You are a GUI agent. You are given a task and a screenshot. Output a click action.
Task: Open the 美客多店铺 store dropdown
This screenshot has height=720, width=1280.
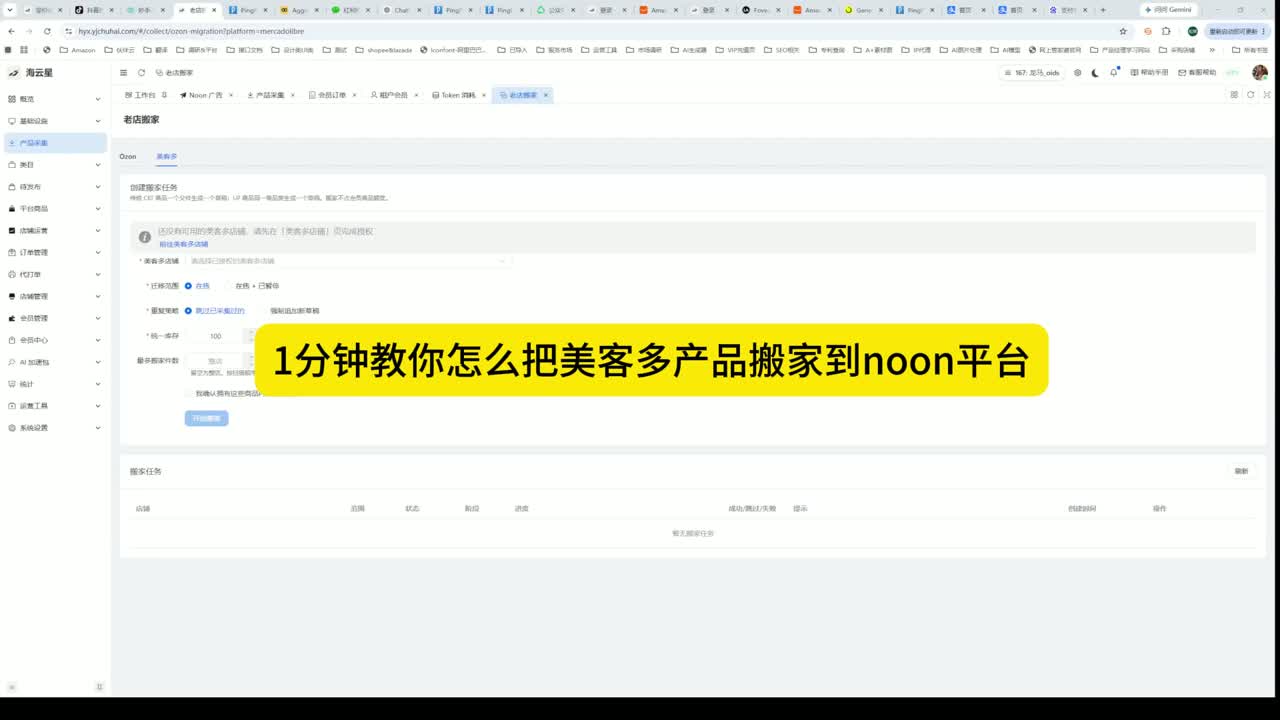coord(348,261)
